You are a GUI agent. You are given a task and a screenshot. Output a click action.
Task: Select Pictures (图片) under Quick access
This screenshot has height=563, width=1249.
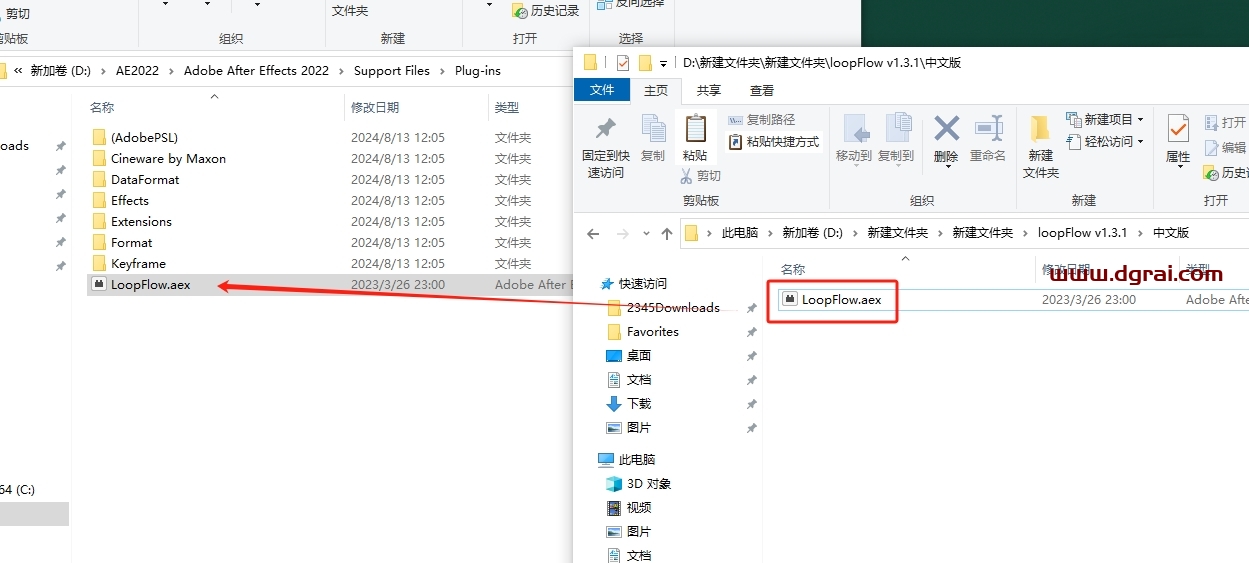point(639,427)
